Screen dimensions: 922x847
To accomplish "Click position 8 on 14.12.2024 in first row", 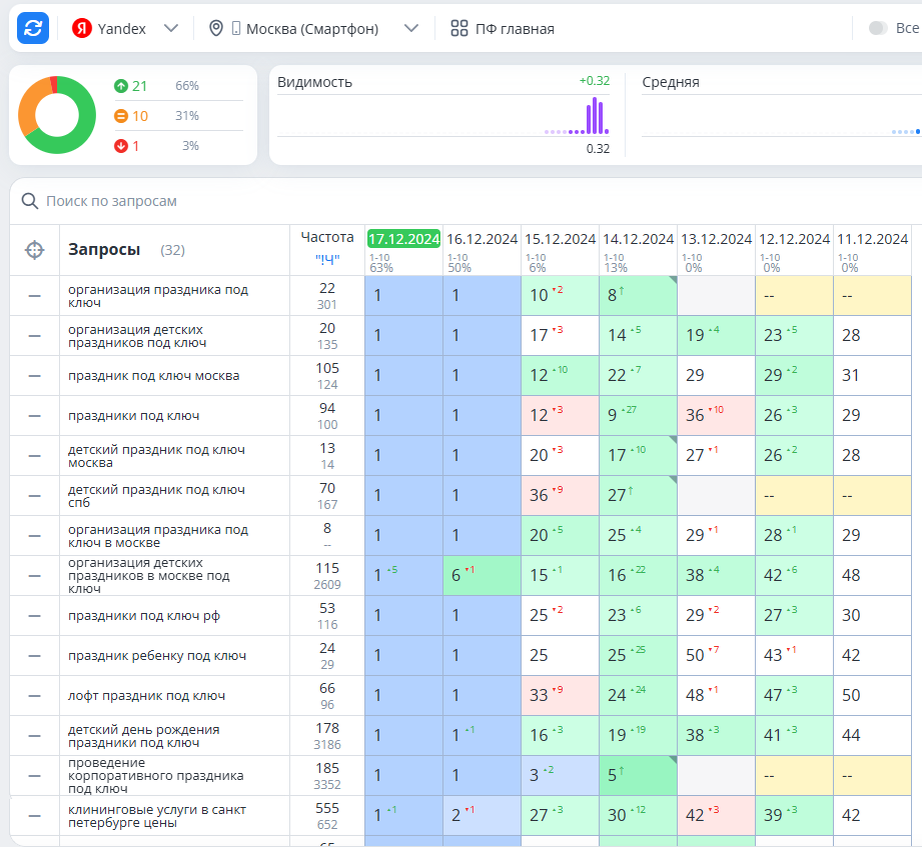I will coord(612,295).
